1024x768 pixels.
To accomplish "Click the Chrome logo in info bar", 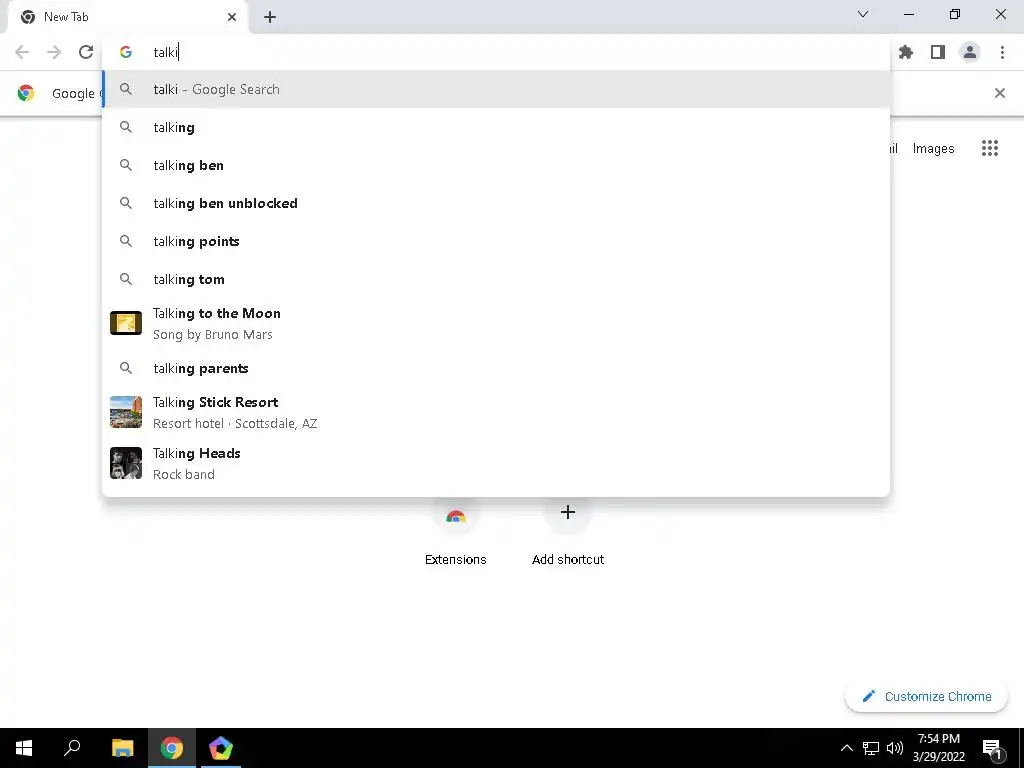I will tap(26, 93).
